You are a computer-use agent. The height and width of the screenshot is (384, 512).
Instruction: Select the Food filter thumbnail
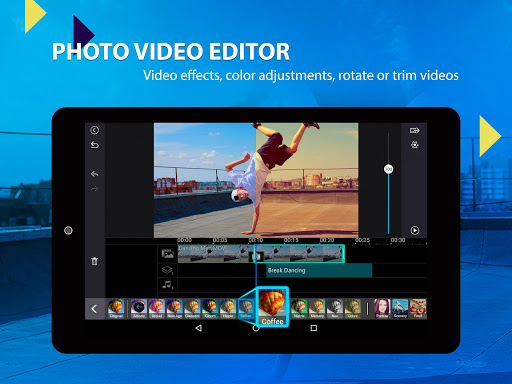[x=418, y=309]
